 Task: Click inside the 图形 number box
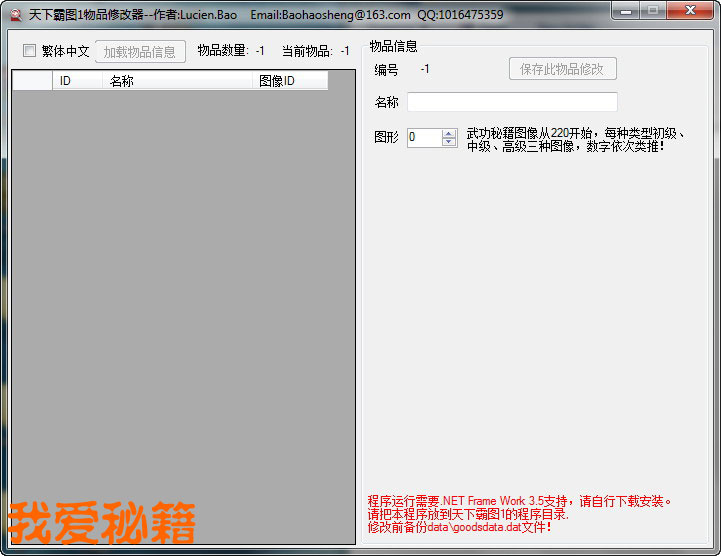pyautogui.click(x=423, y=137)
